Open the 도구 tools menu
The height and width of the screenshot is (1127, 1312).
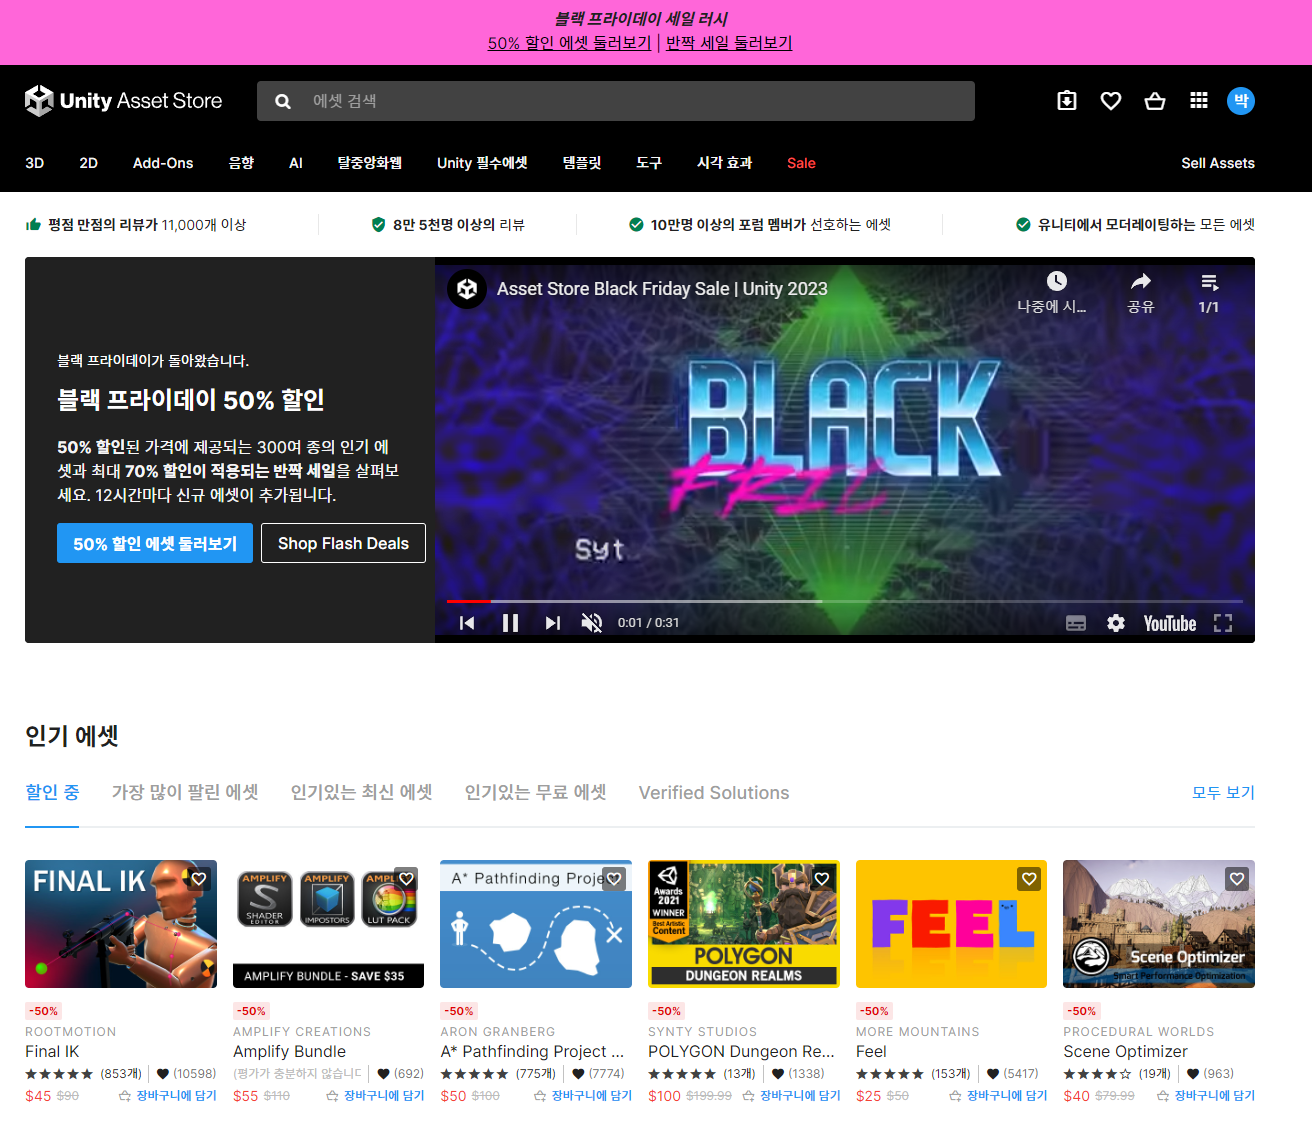[649, 163]
